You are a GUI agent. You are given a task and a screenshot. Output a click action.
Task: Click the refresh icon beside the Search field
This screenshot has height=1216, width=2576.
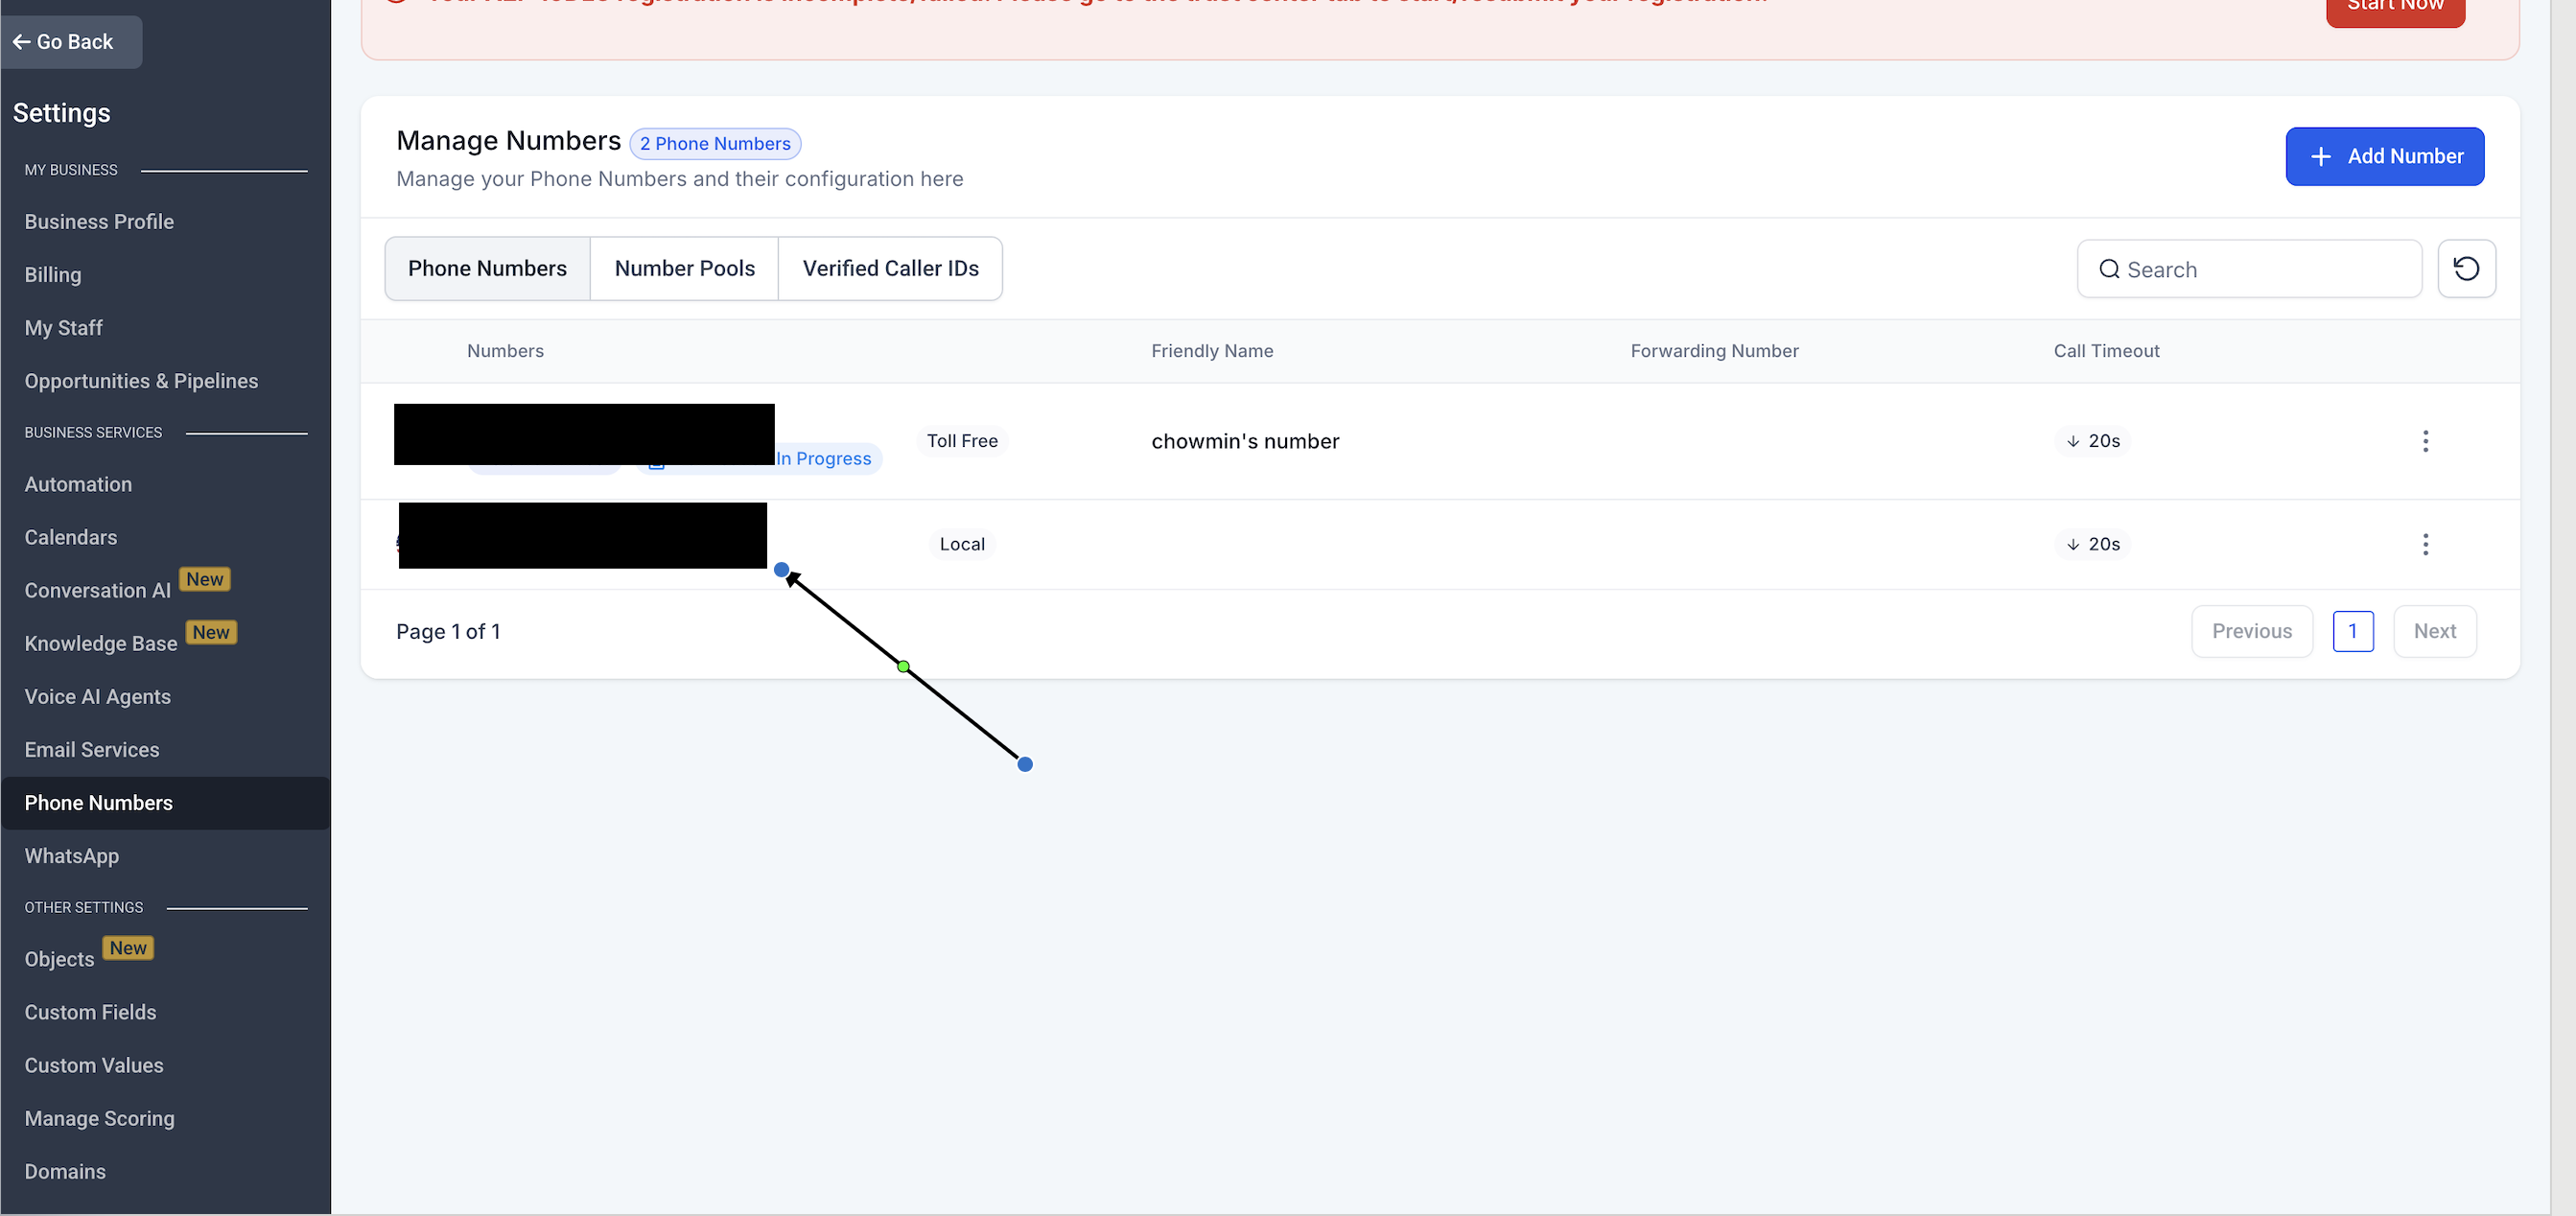click(2466, 268)
